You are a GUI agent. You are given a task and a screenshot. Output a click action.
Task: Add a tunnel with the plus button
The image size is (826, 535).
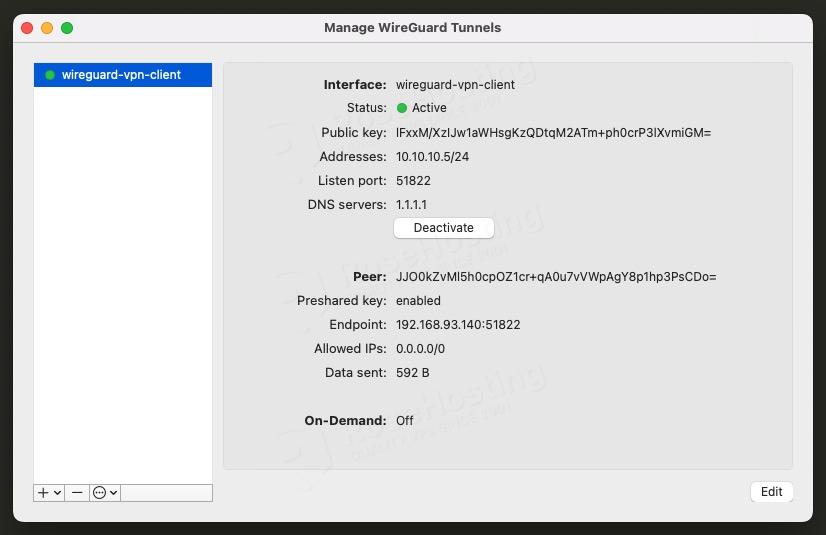tap(43, 493)
